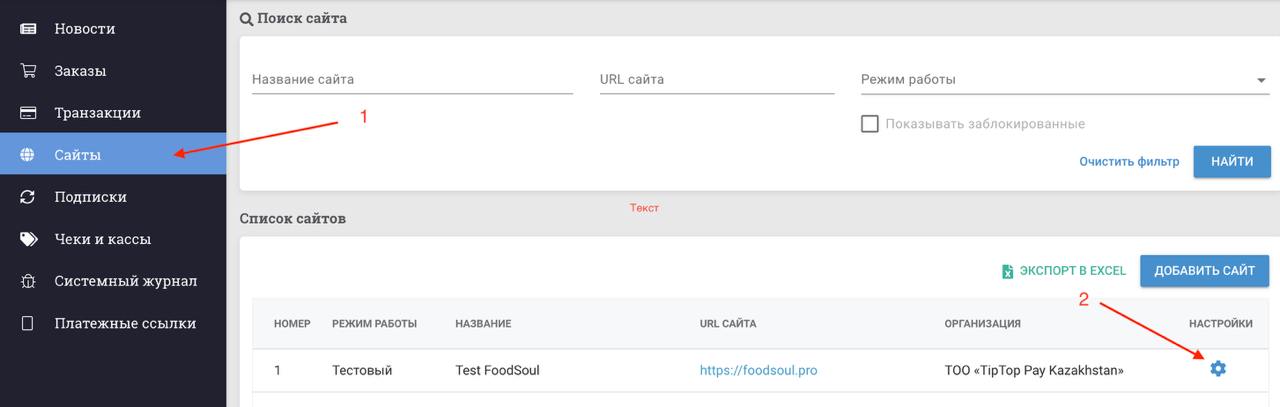Click Очистить фильтр link
This screenshot has width=1280, height=407.
tap(1129, 162)
